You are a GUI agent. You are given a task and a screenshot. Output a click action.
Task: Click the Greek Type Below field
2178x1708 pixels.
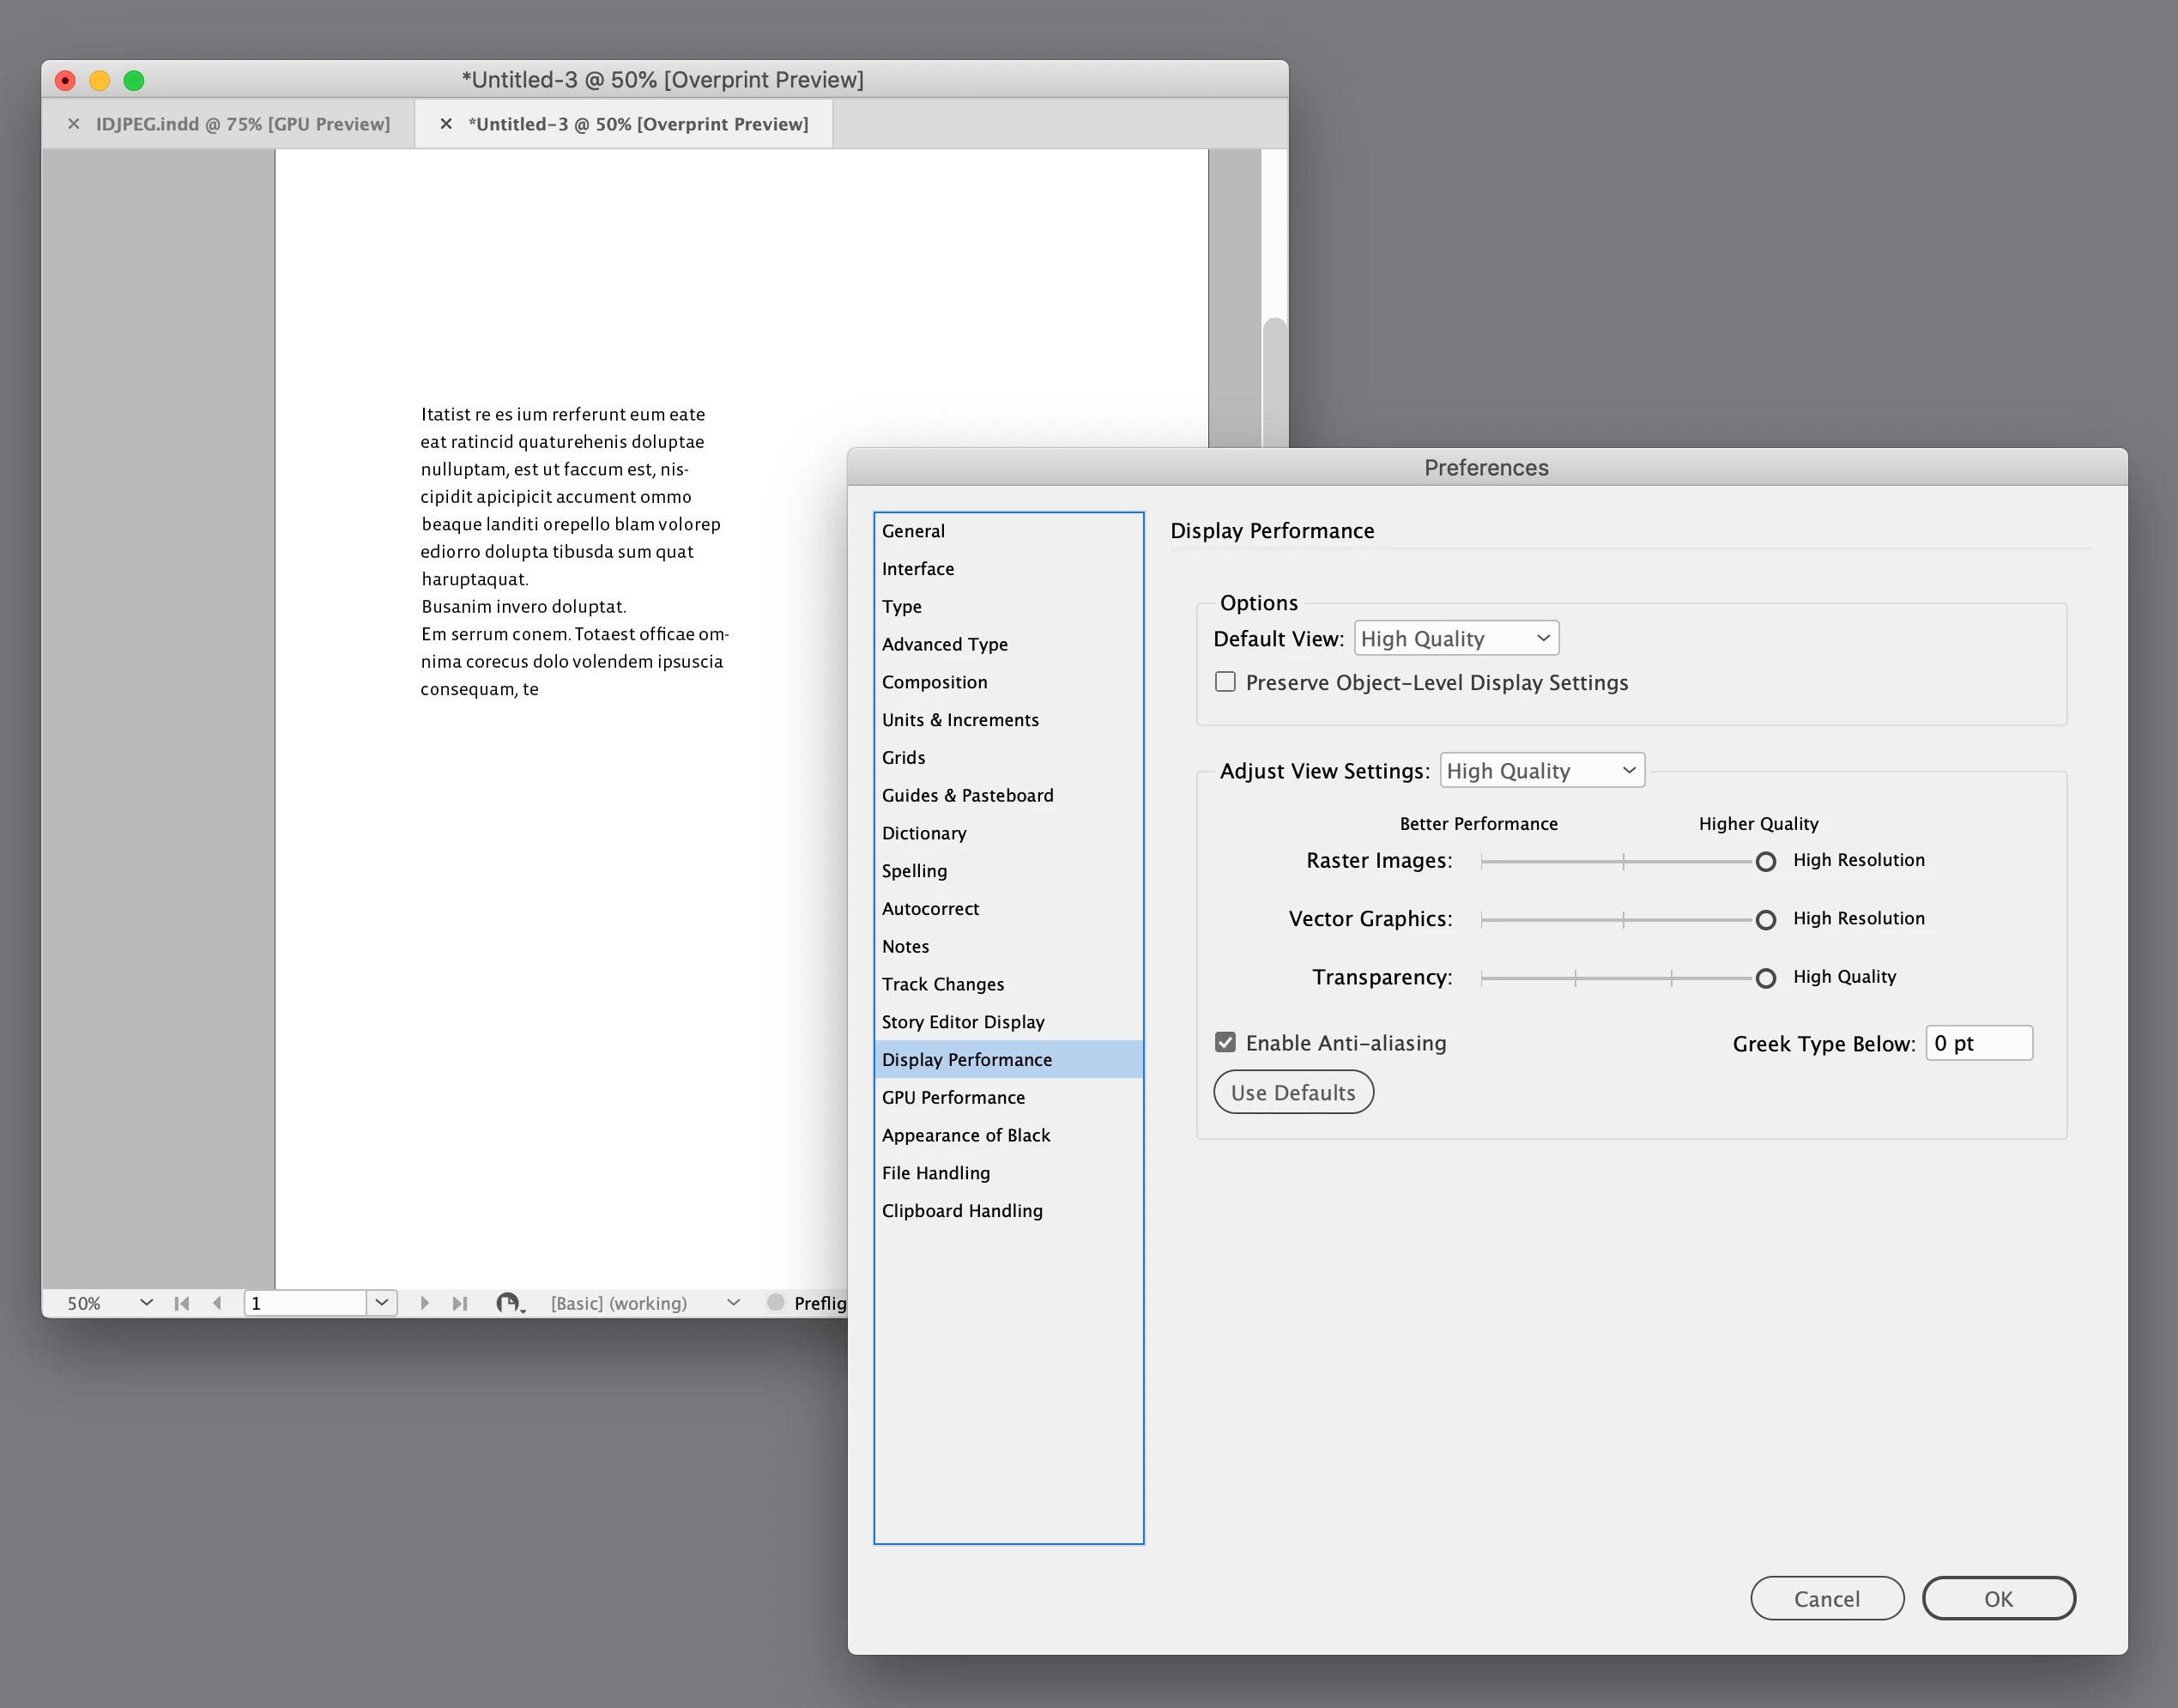[1978, 1043]
